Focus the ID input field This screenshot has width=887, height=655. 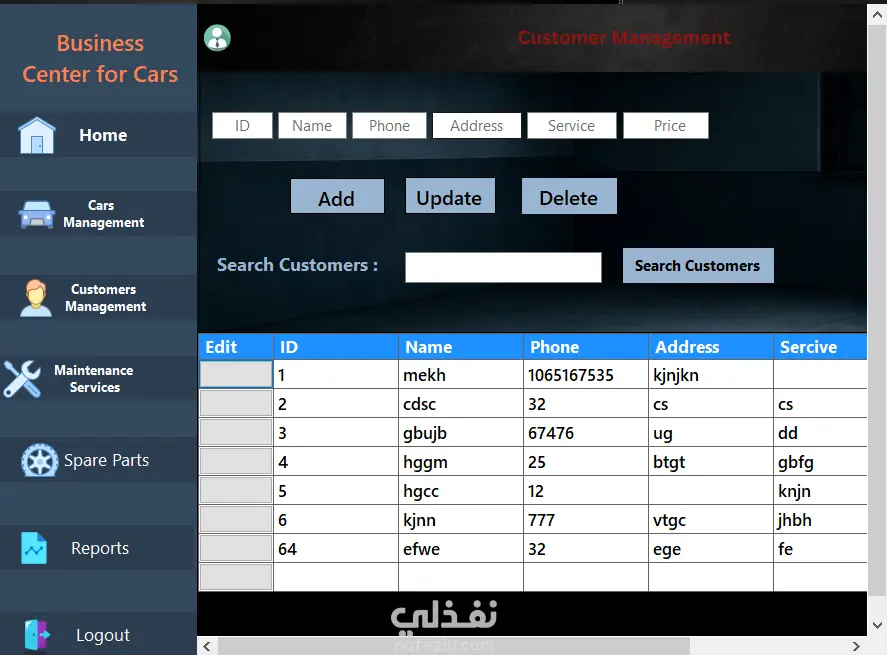tap(242, 126)
